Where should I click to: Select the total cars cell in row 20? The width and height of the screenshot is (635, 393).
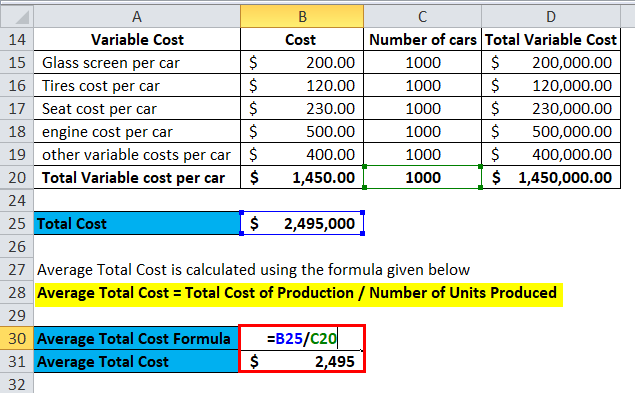pos(422,177)
